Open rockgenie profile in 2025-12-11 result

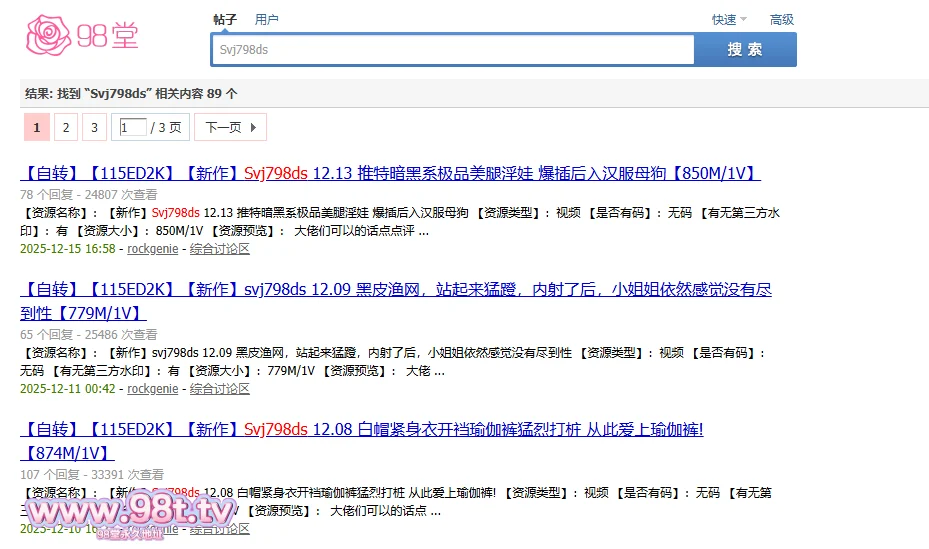[153, 389]
